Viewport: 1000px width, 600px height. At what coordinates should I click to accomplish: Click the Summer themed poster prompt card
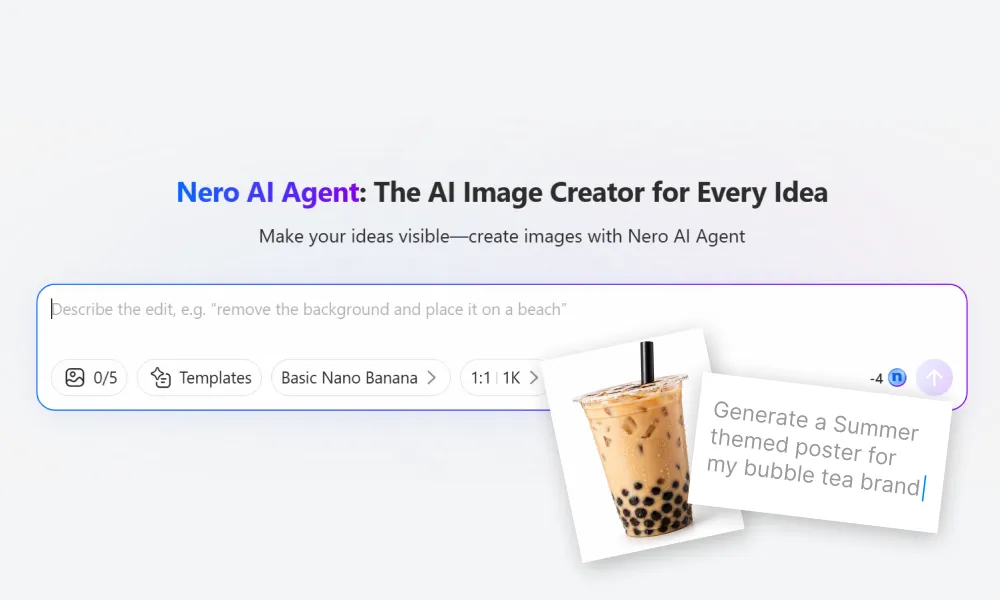pos(820,451)
